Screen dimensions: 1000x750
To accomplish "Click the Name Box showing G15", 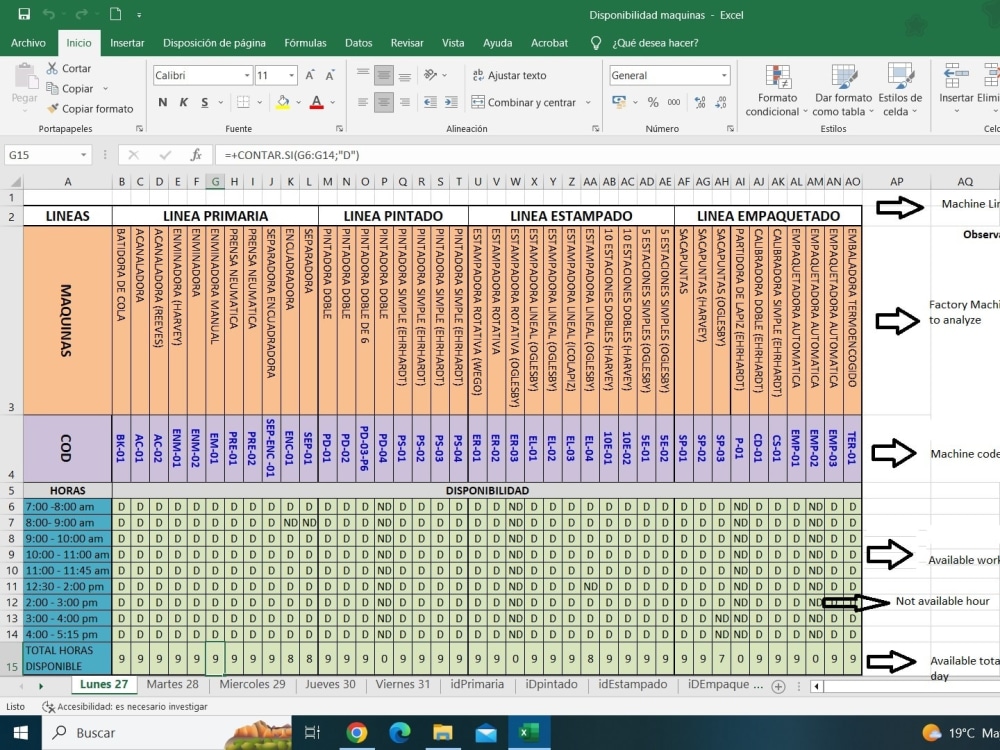I will coord(41,155).
